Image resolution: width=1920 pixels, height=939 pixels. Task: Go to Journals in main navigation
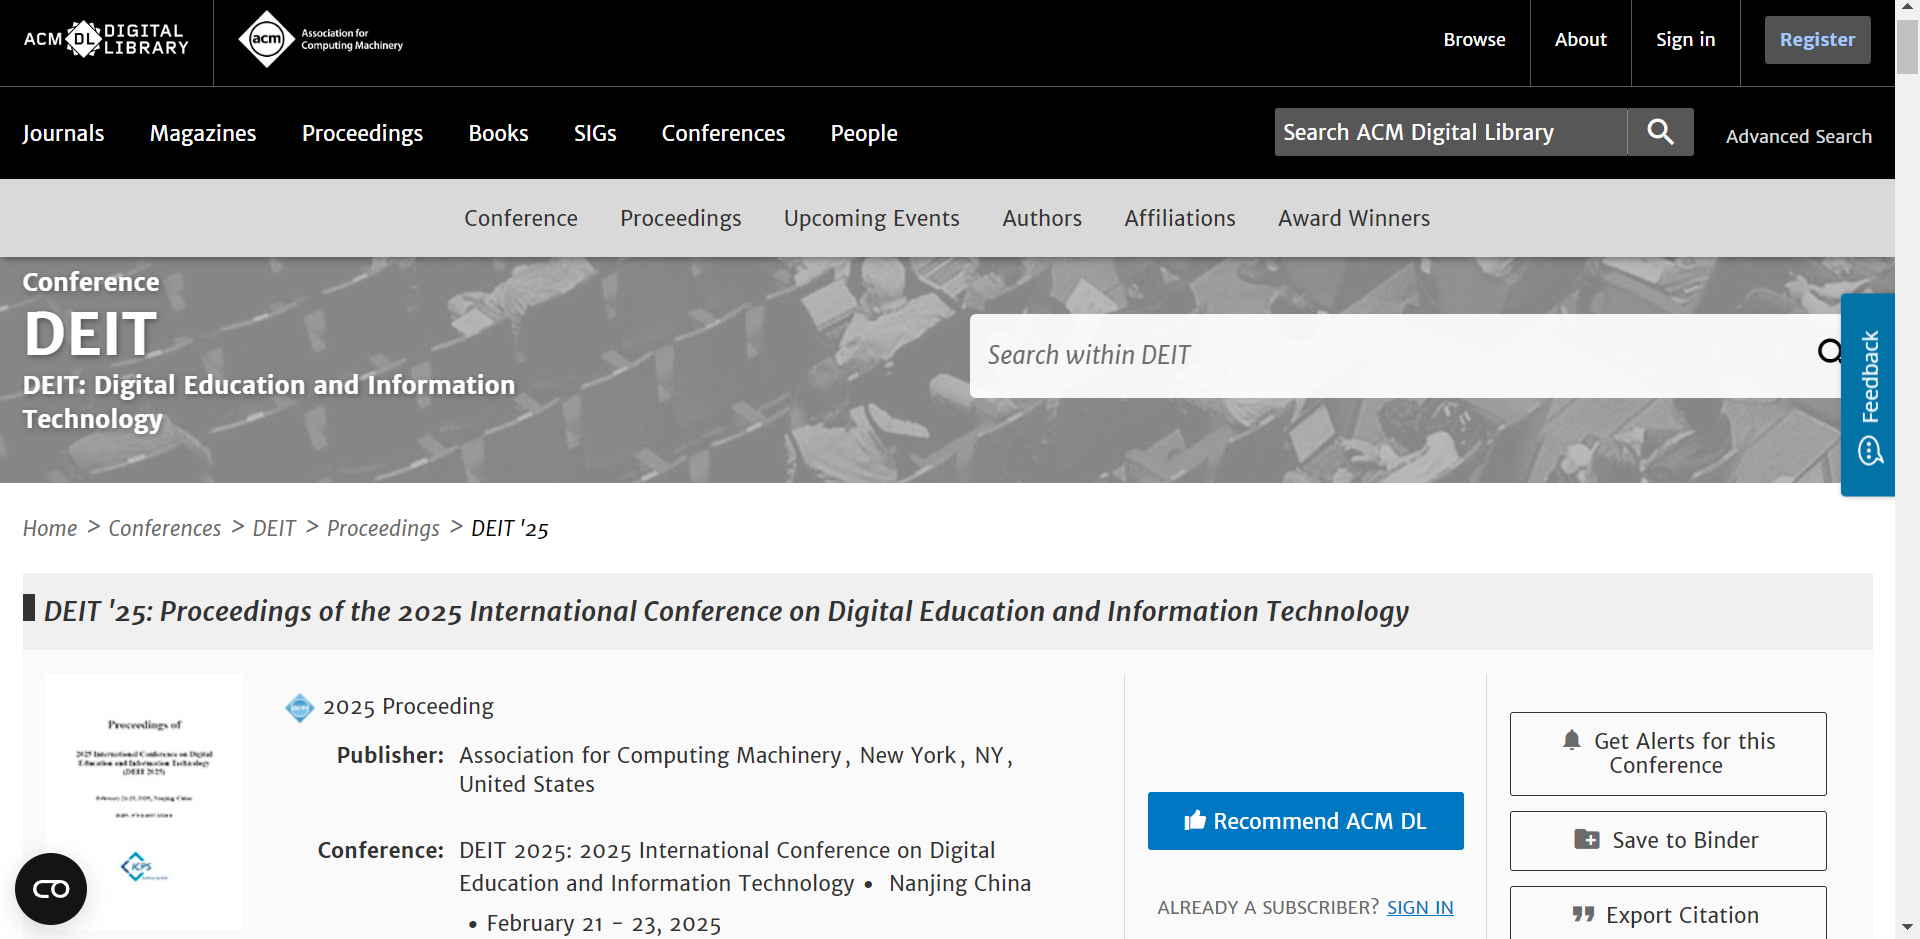pyautogui.click(x=63, y=133)
